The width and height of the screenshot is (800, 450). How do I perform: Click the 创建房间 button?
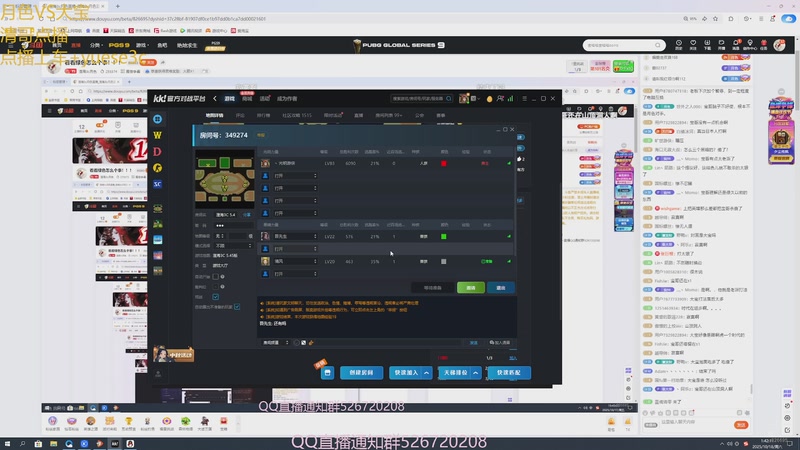tap(361, 373)
